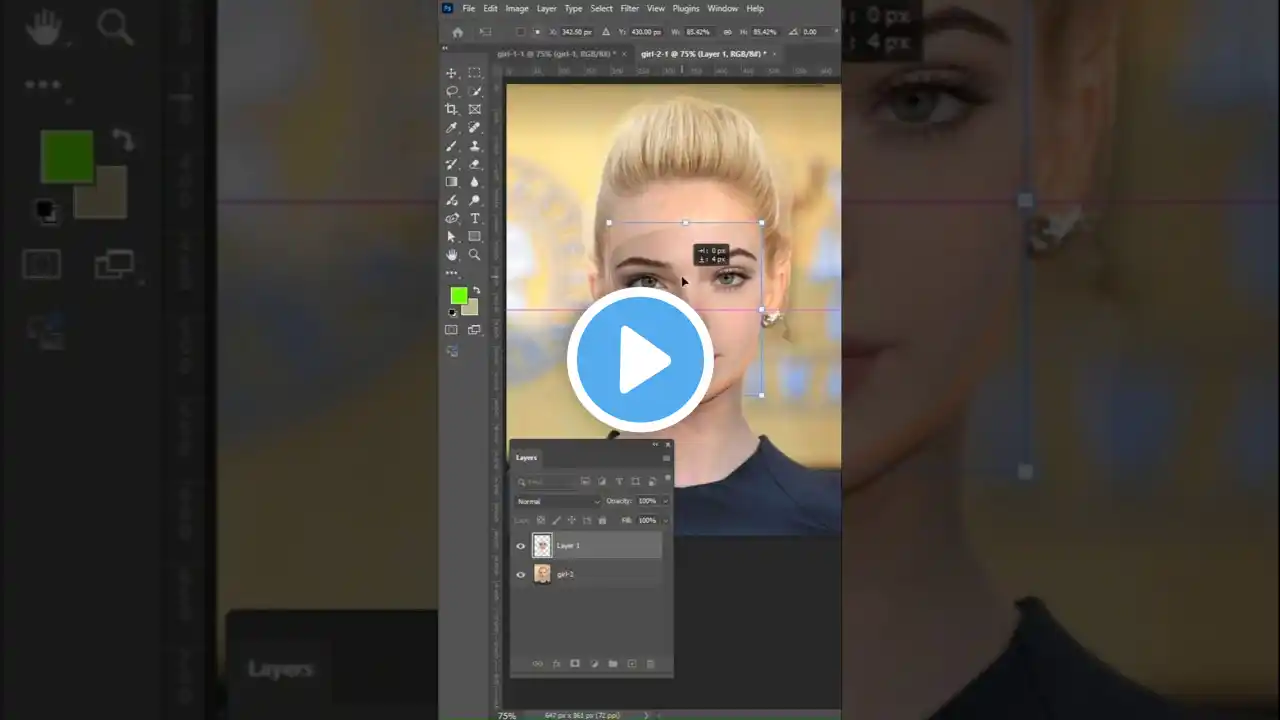1280x720 pixels.
Task: Open the Edit Toolbar three-dots menu
Action: pos(452,273)
